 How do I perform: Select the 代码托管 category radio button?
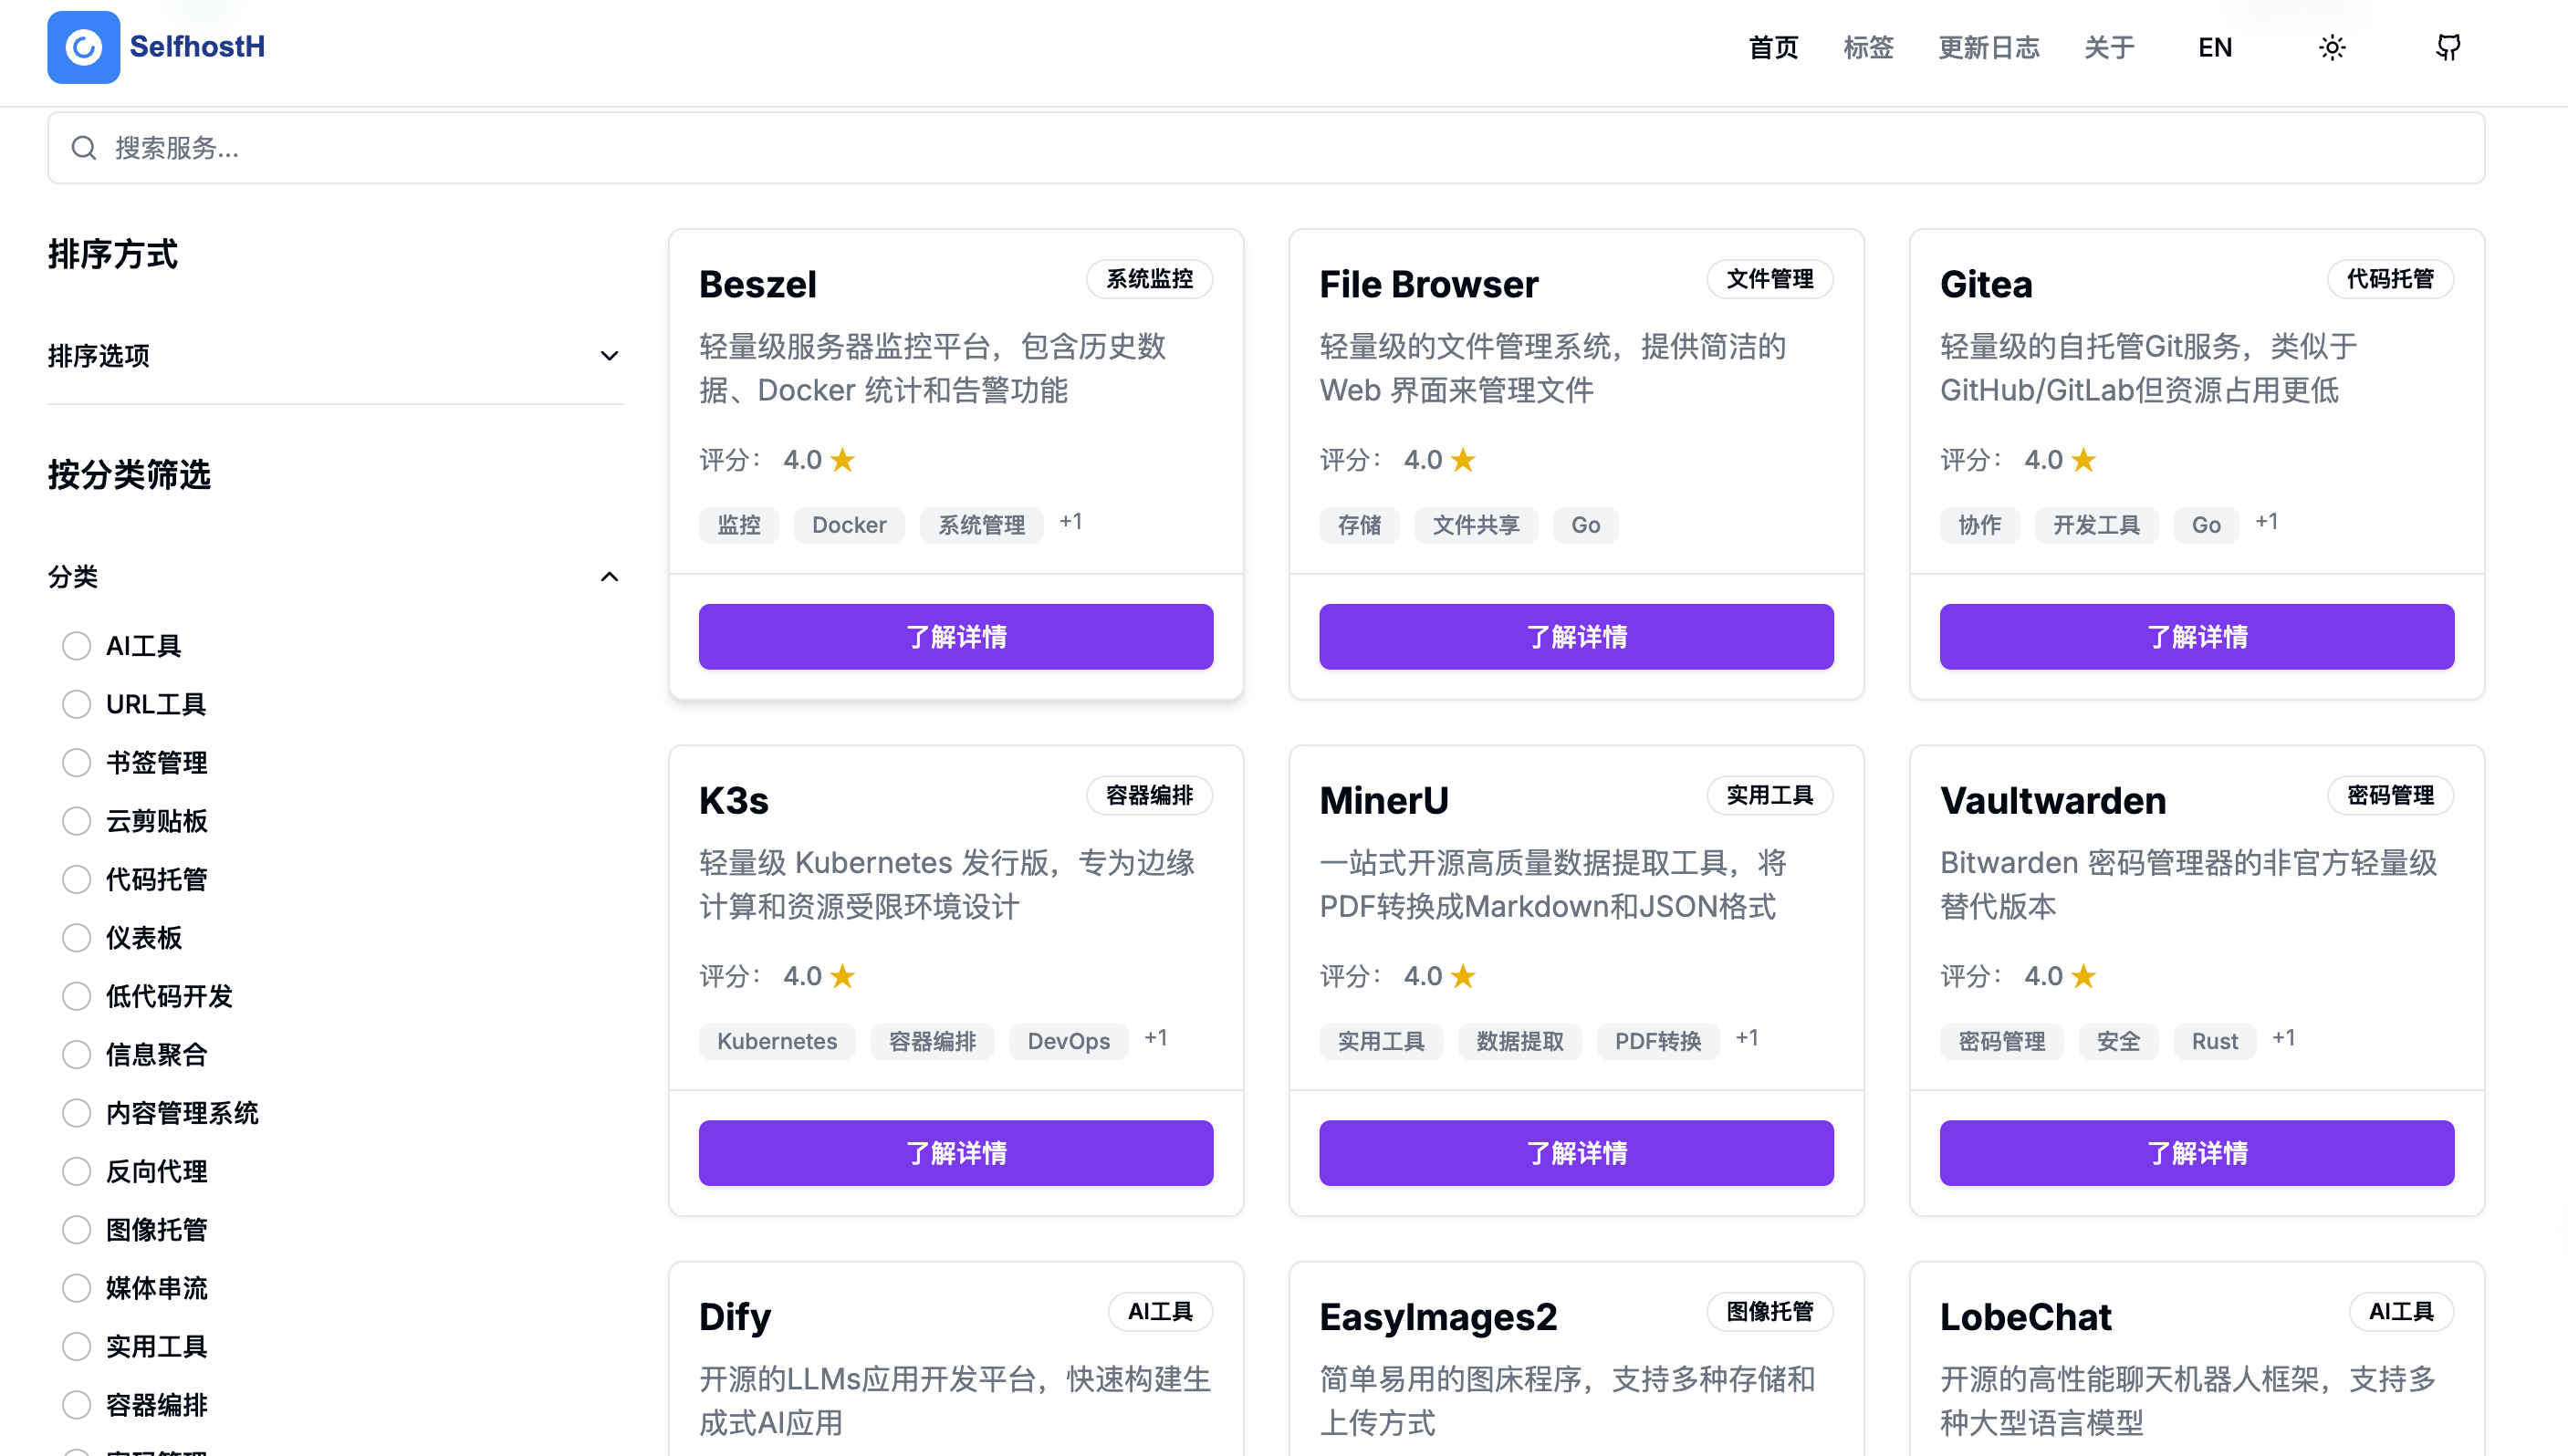pyautogui.click(x=76, y=879)
